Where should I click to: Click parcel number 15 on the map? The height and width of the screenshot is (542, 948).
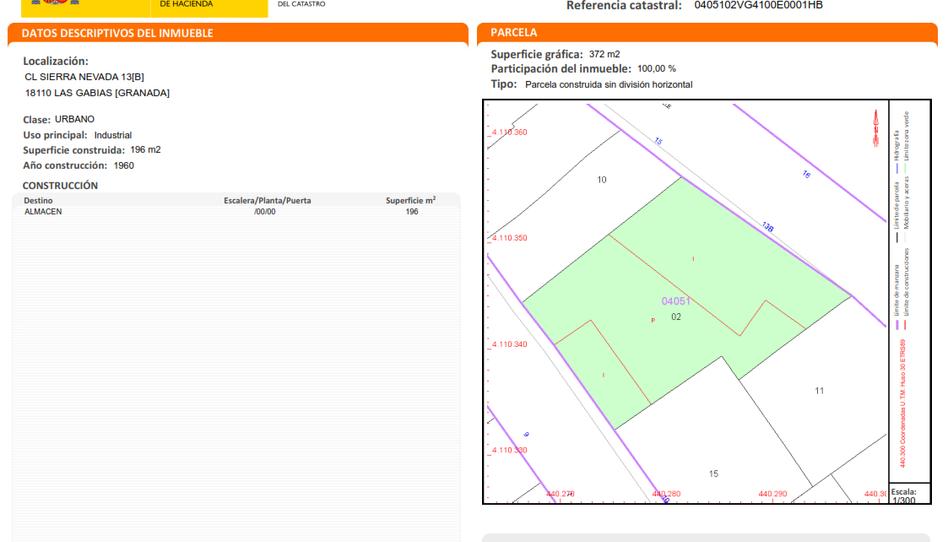pos(714,473)
